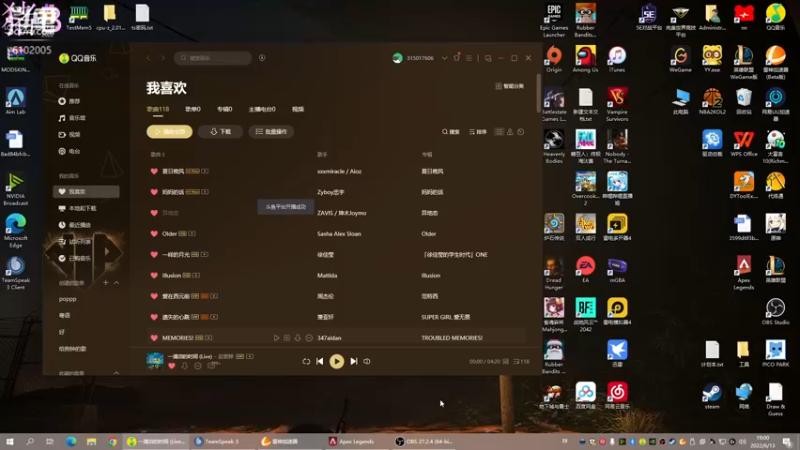The width and height of the screenshot is (800, 450).
Task: Open the iTunes desktop icon
Action: click(x=617, y=59)
